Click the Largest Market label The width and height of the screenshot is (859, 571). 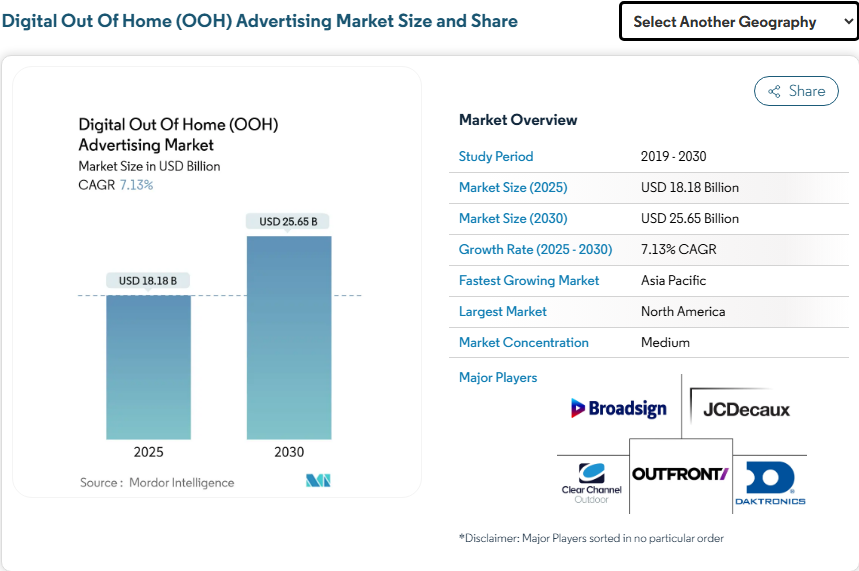pos(502,311)
